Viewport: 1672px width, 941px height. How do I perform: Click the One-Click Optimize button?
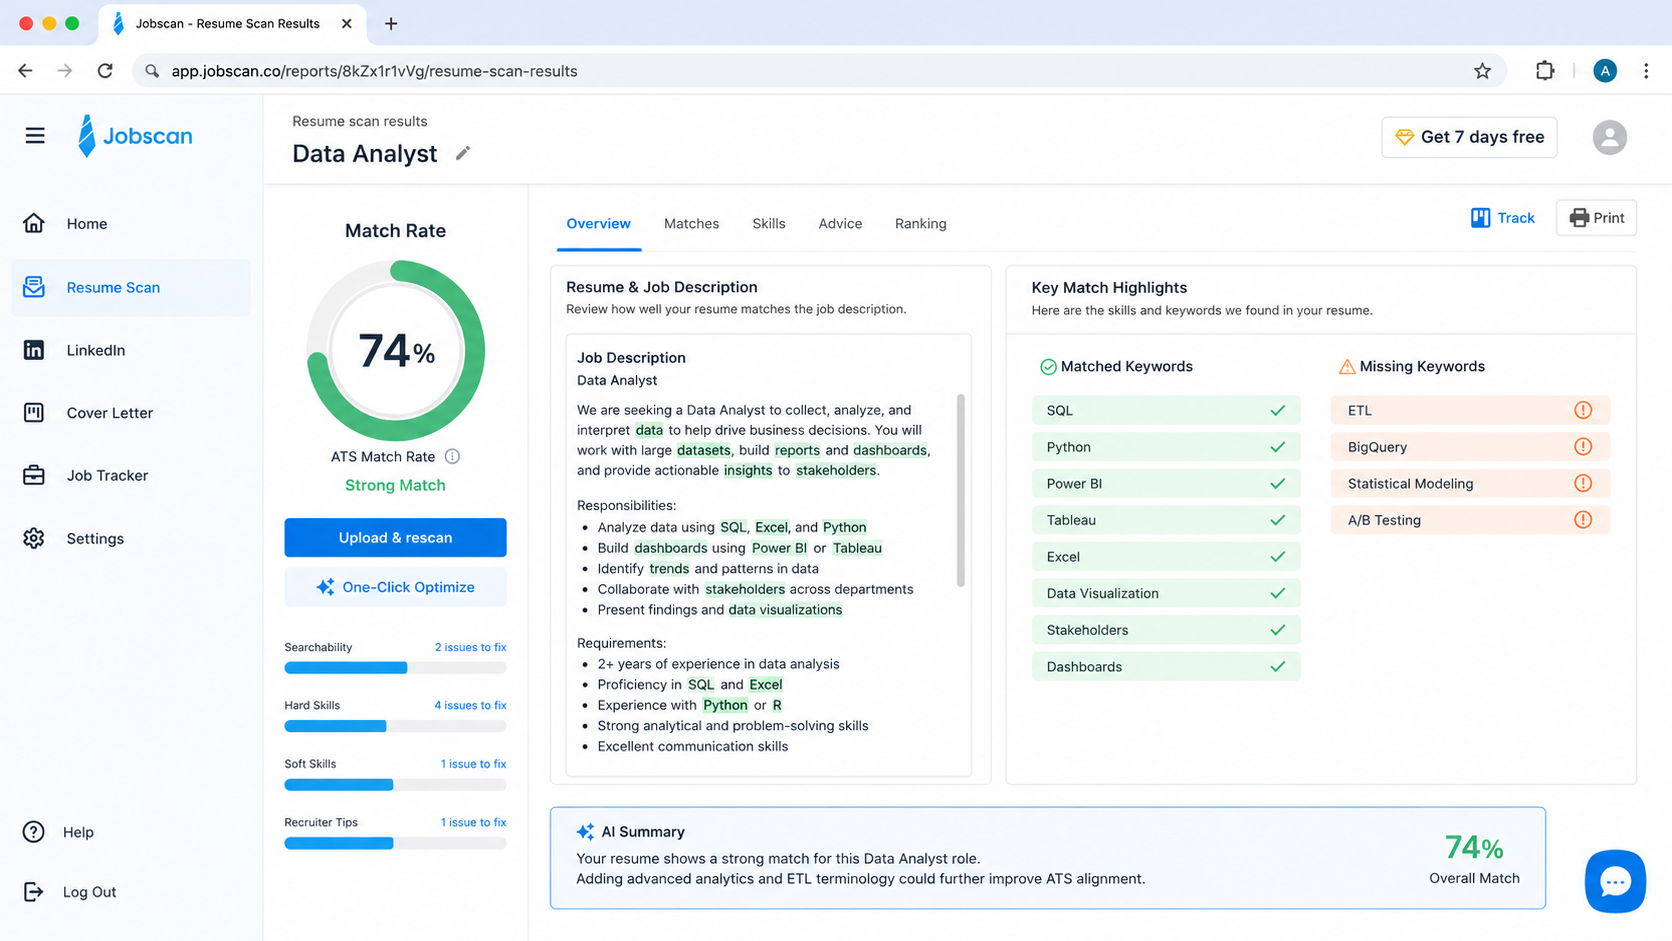(x=395, y=587)
